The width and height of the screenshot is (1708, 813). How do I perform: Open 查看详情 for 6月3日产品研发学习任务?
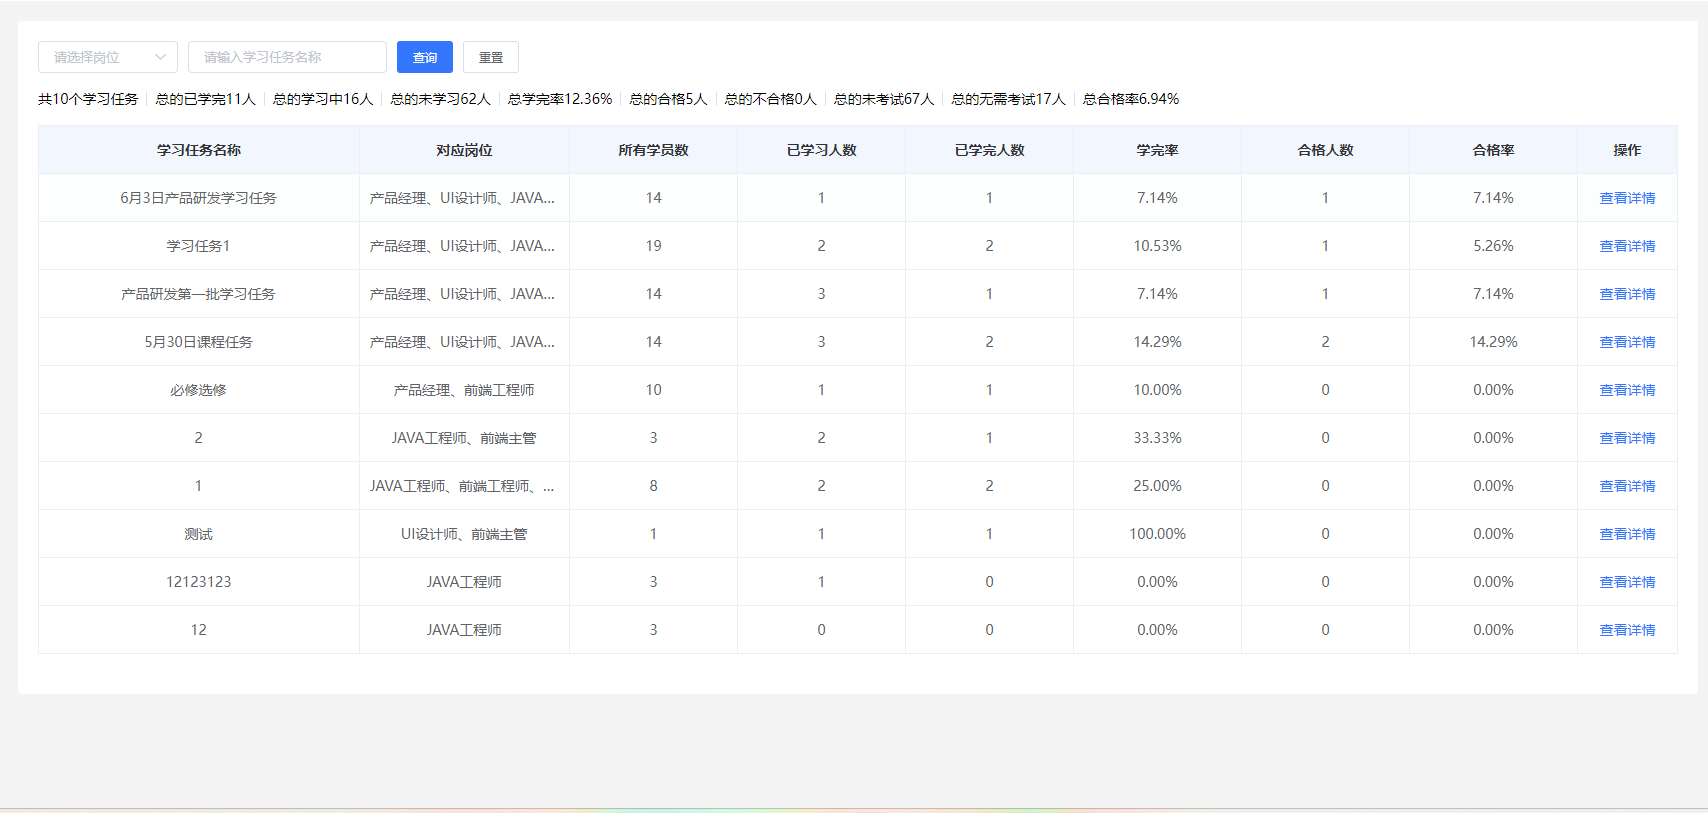(x=1627, y=198)
